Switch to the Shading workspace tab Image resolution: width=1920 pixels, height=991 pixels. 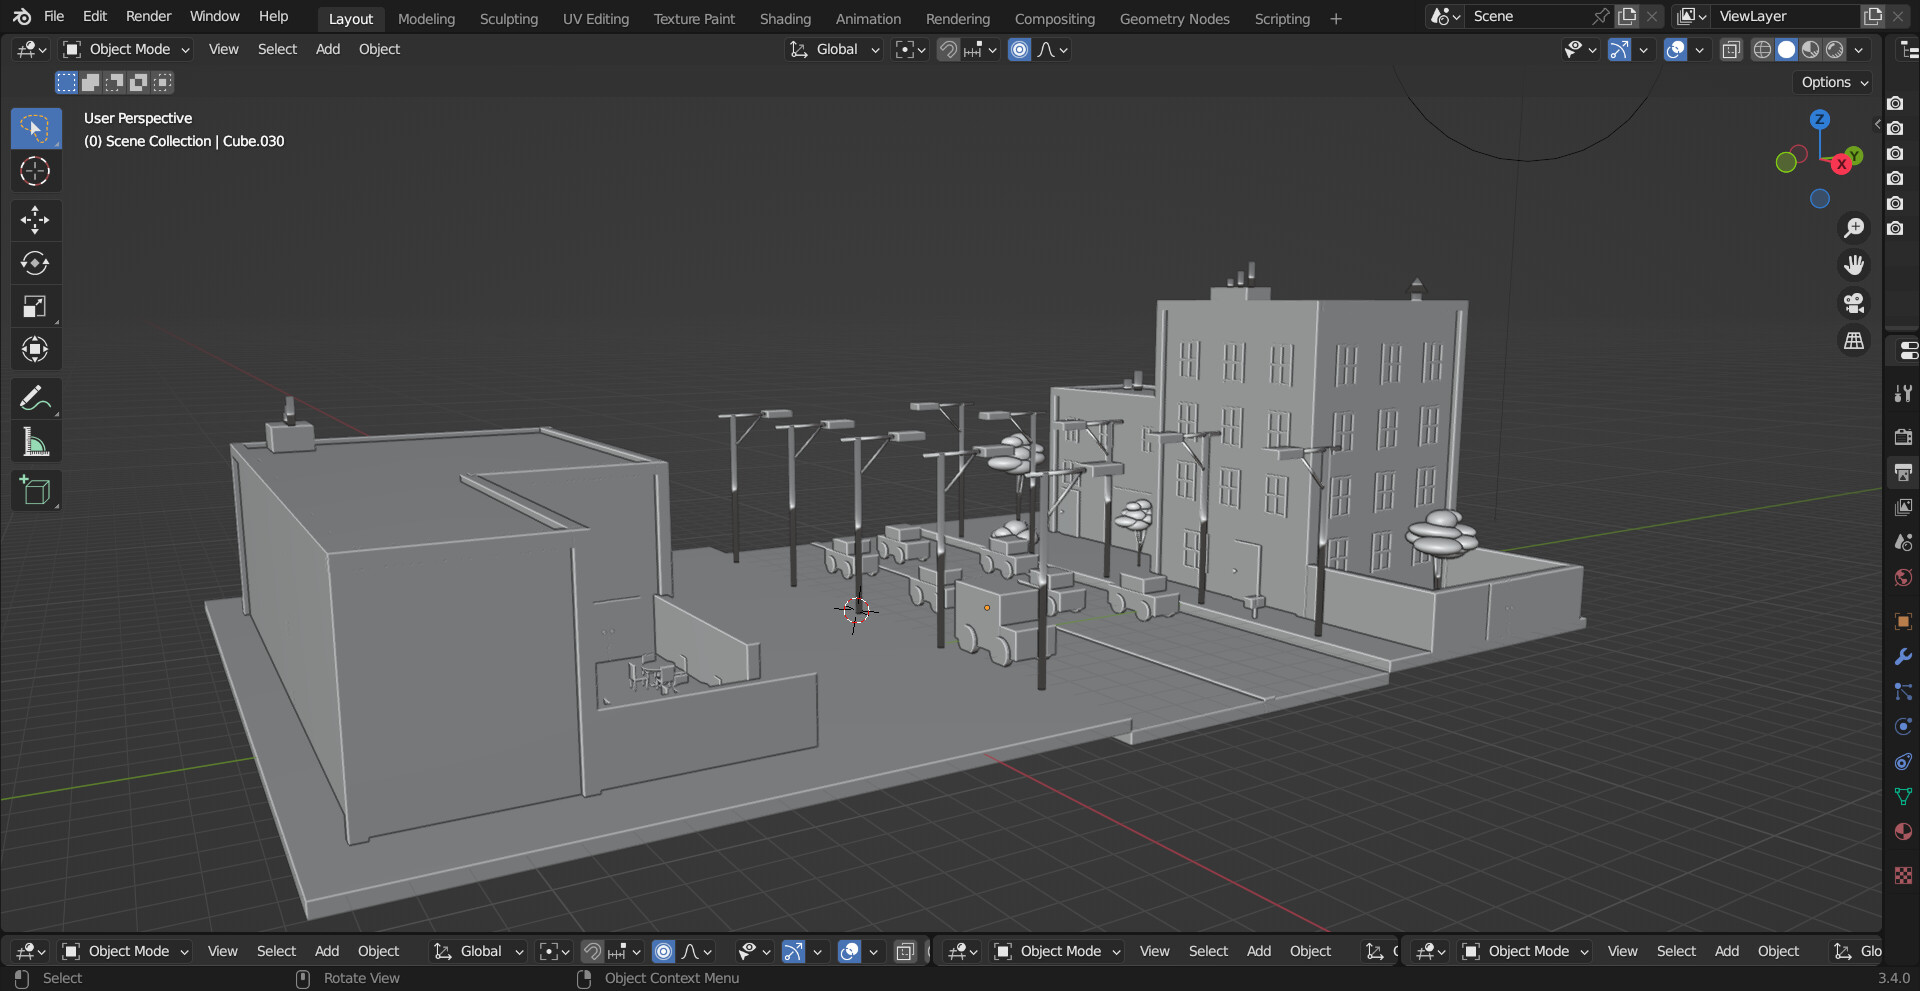pos(785,18)
